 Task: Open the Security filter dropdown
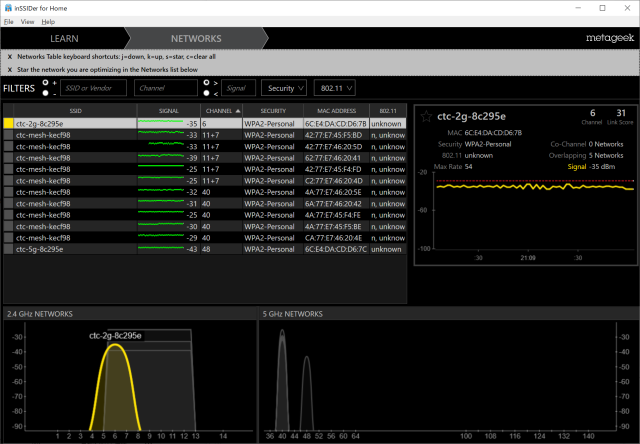point(284,88)
